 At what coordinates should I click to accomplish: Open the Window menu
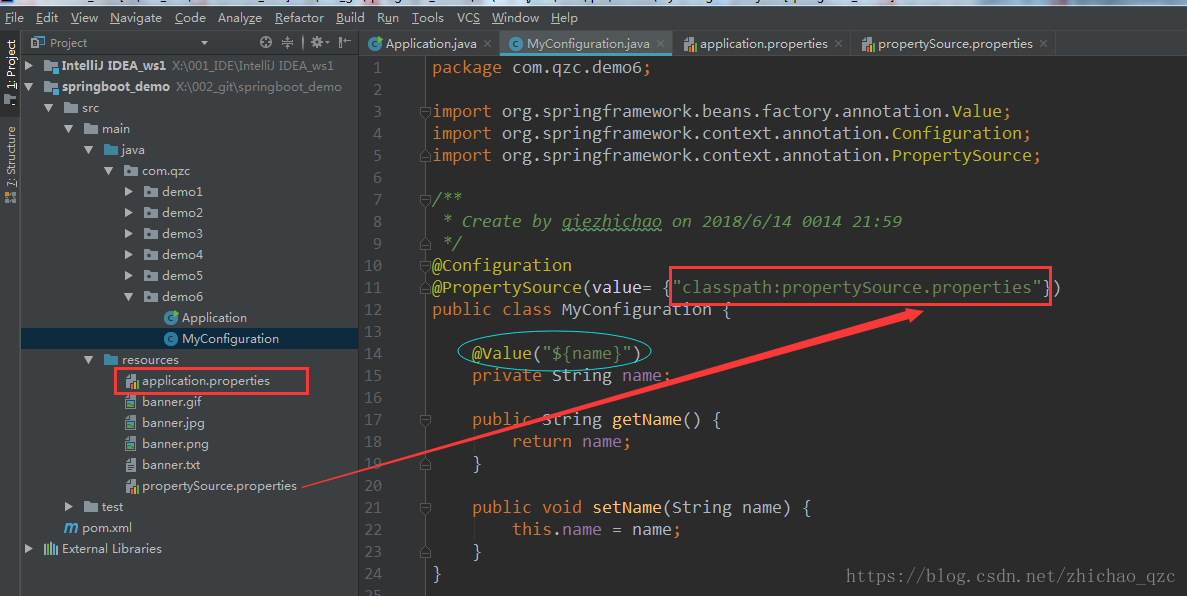pos(516,17)
